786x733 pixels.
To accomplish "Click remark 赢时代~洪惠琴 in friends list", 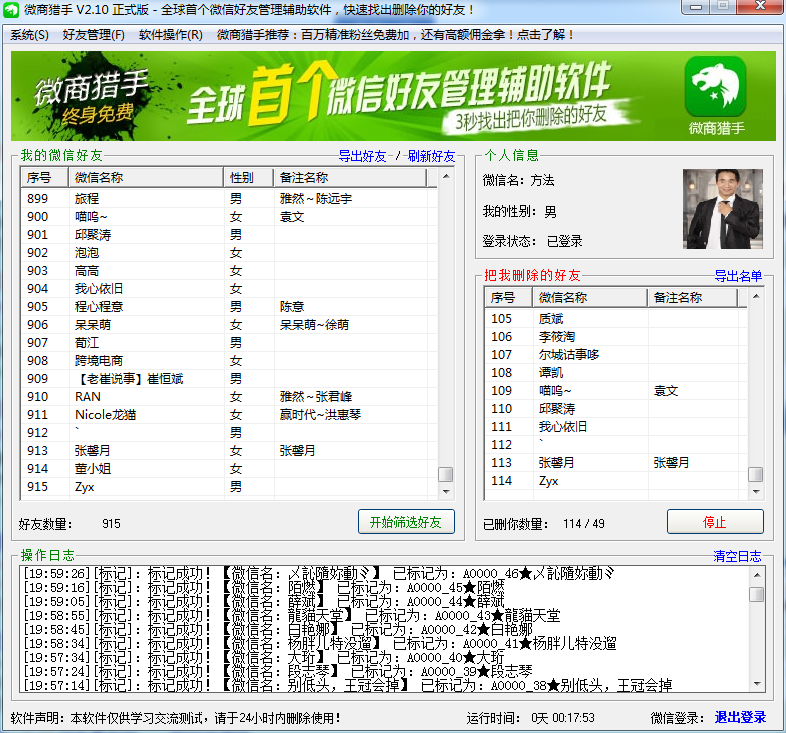I will (x=320, y=415).
